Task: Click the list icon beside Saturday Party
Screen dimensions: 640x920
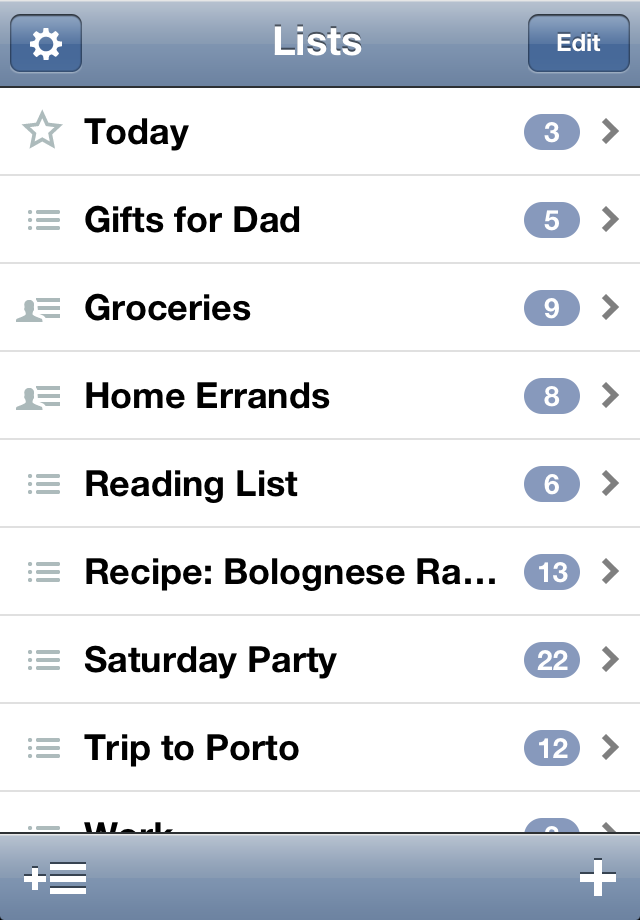Action: tap(44, 660)
